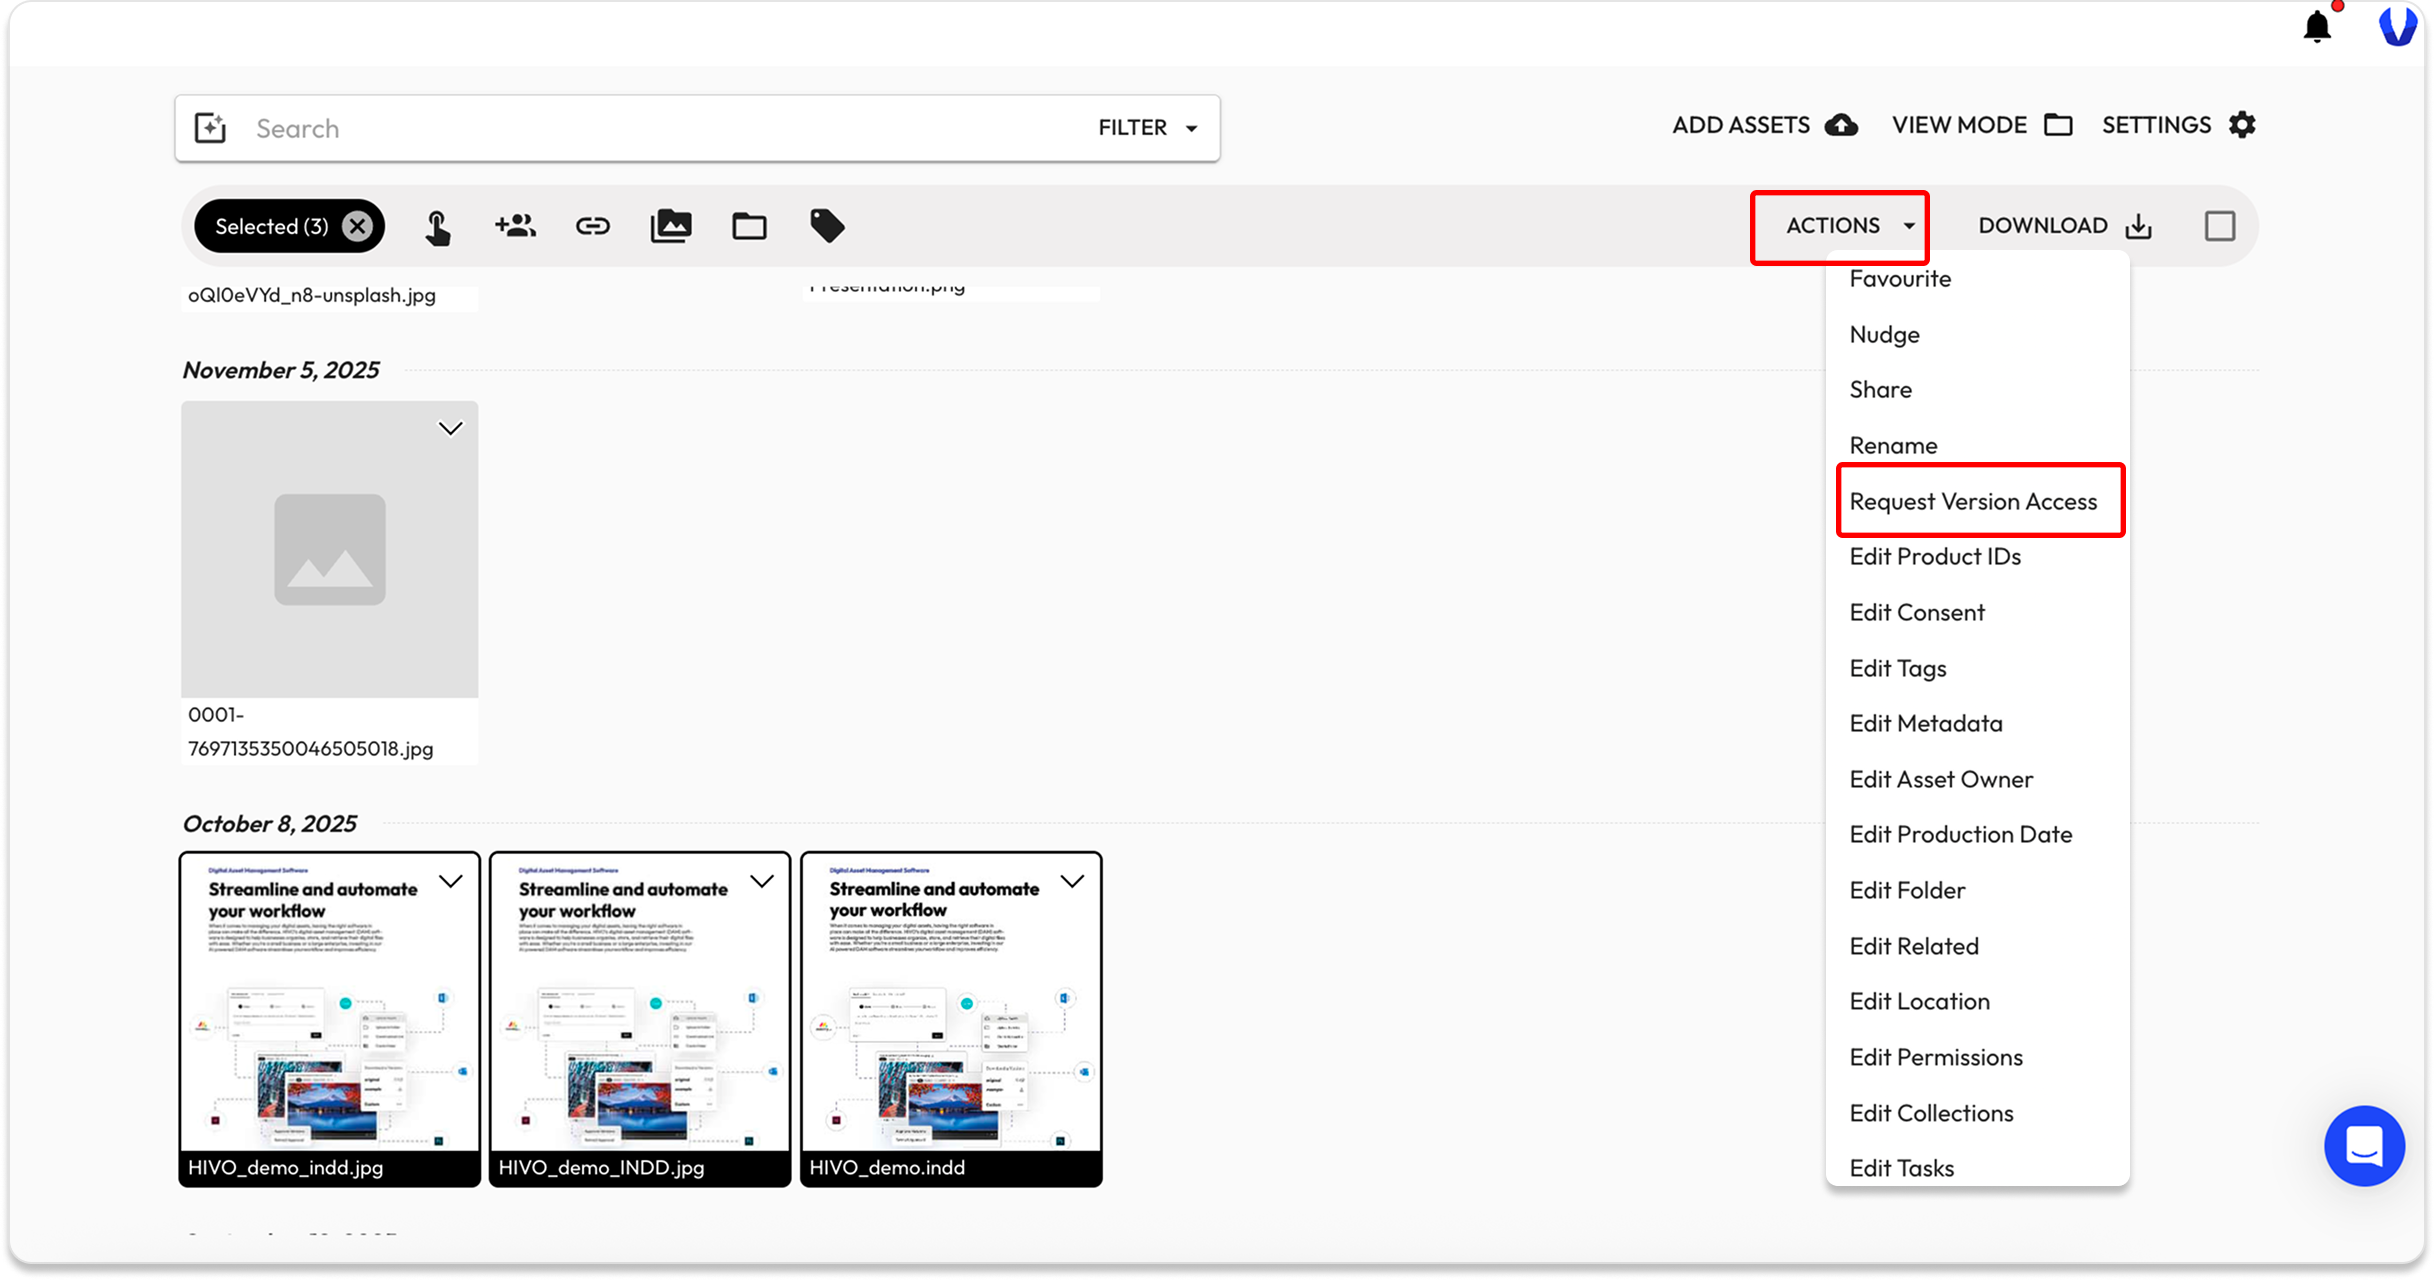Open the FILTER dropdown

pyautogui.click(x=1147, y=128)
